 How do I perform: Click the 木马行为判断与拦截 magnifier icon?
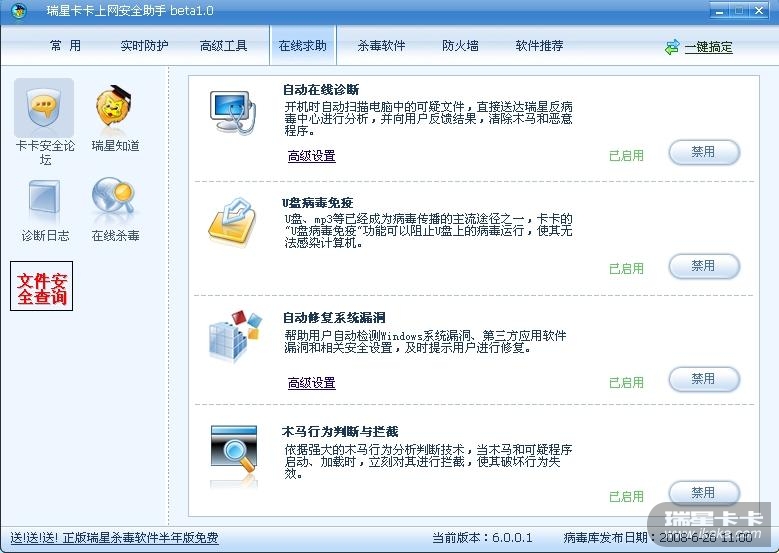tap(234, 450)
